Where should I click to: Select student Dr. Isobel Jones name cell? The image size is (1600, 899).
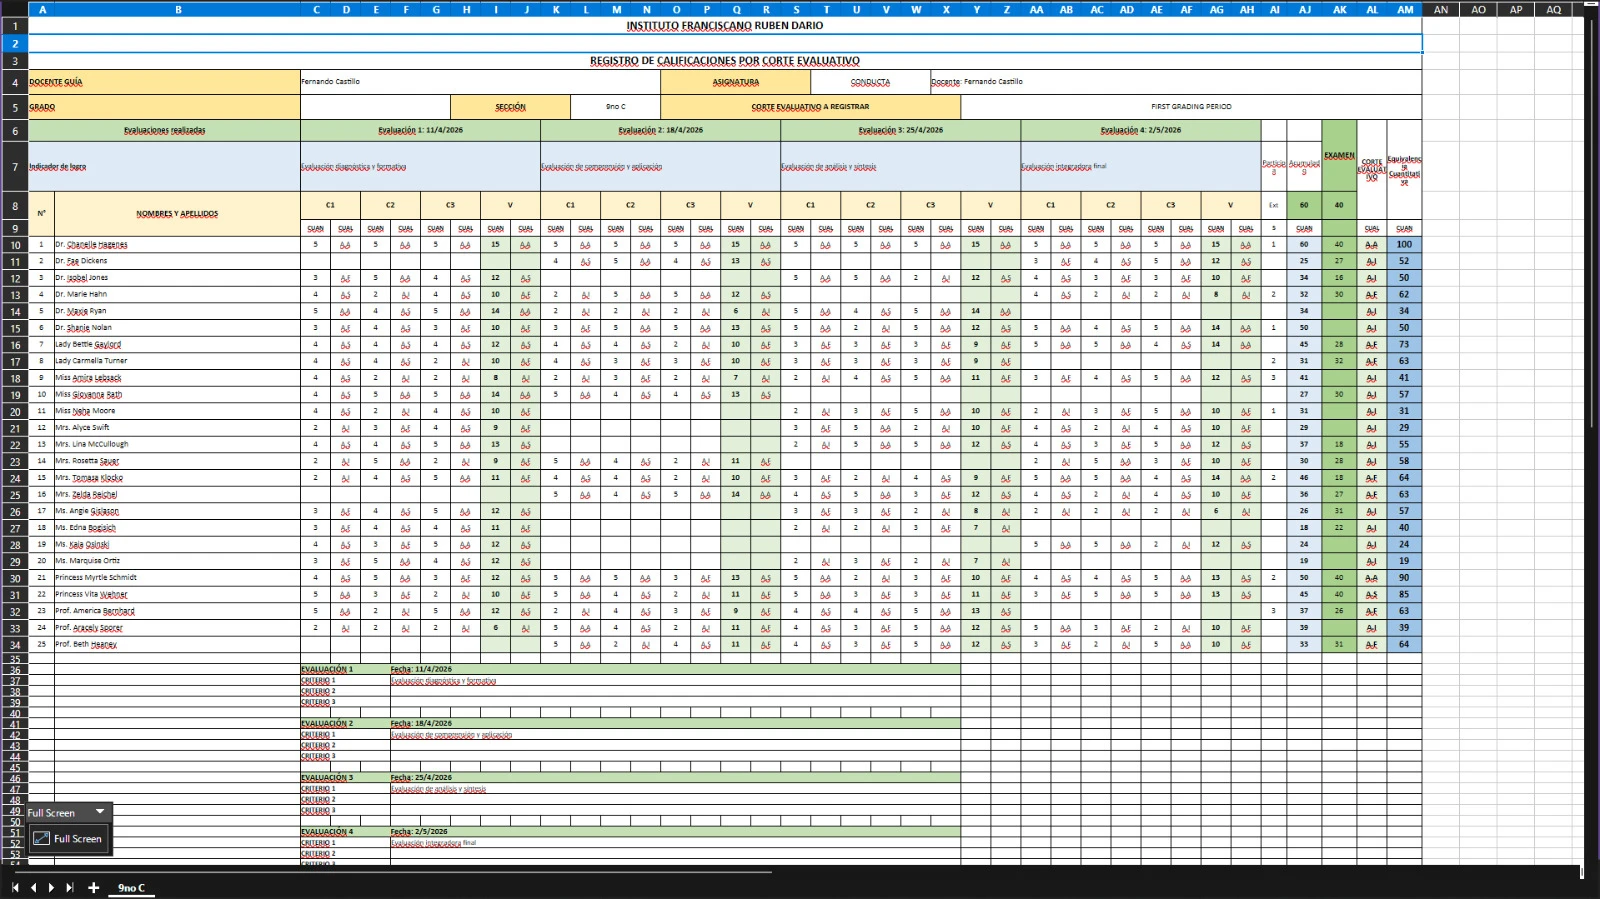point(177,278)
